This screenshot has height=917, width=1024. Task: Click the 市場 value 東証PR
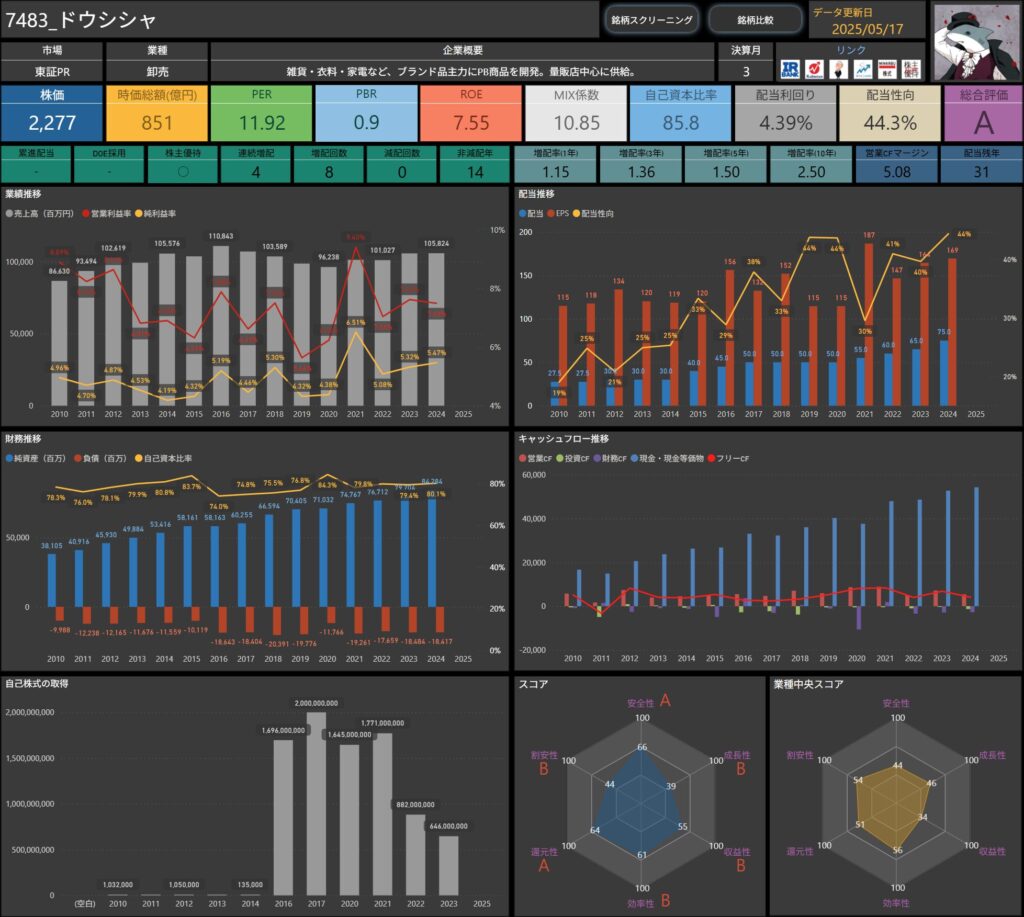(52, 72)
